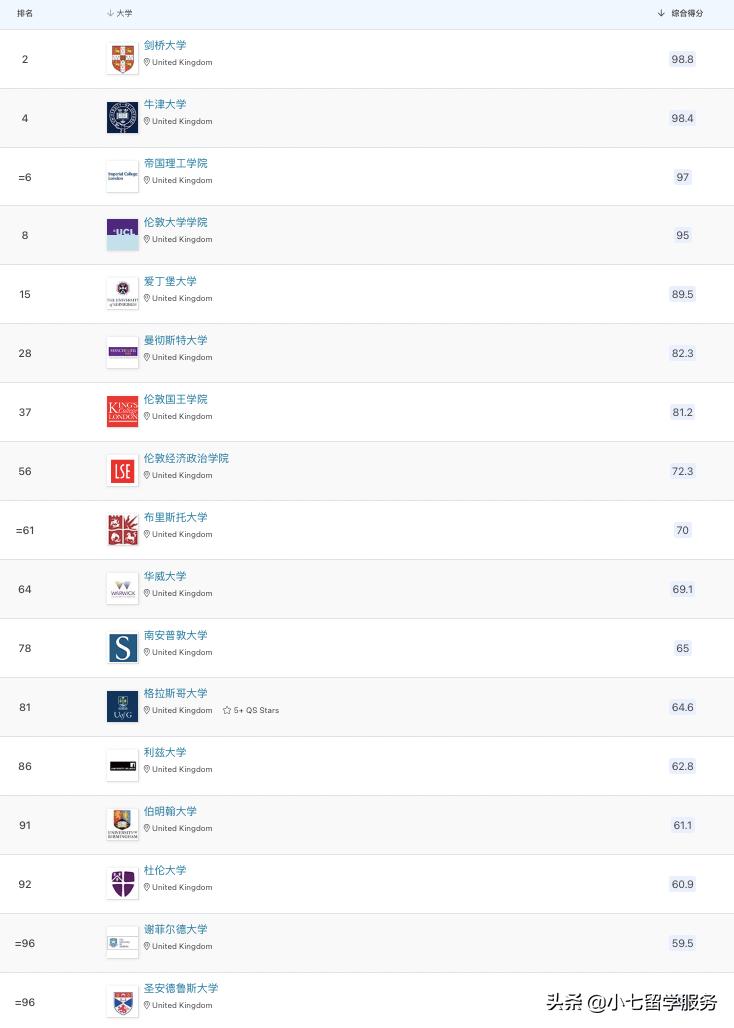Image resolution: width=734 pixels, height=1028 pixels.
Task: Click the purple UCL logo
Action: (123, 235)
